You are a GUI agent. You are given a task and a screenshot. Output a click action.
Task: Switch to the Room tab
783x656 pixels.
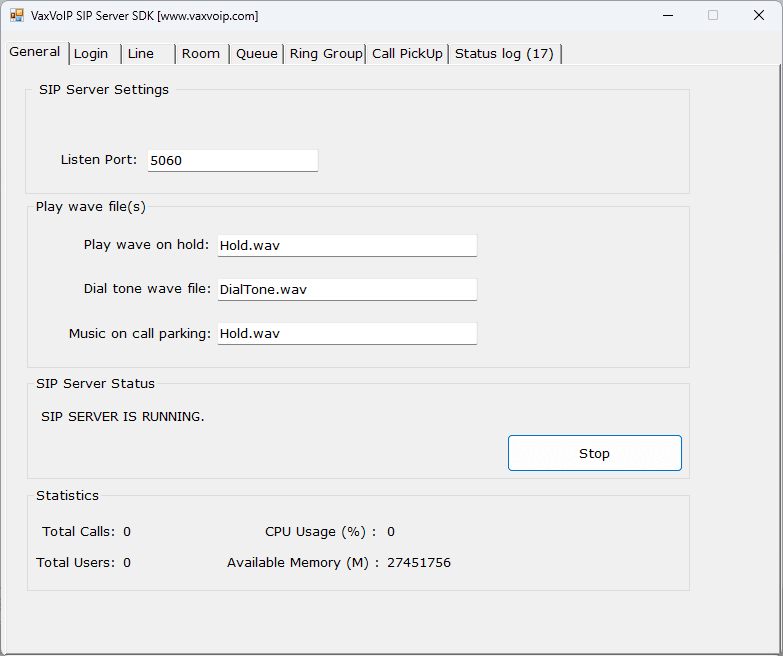point(202,54)
